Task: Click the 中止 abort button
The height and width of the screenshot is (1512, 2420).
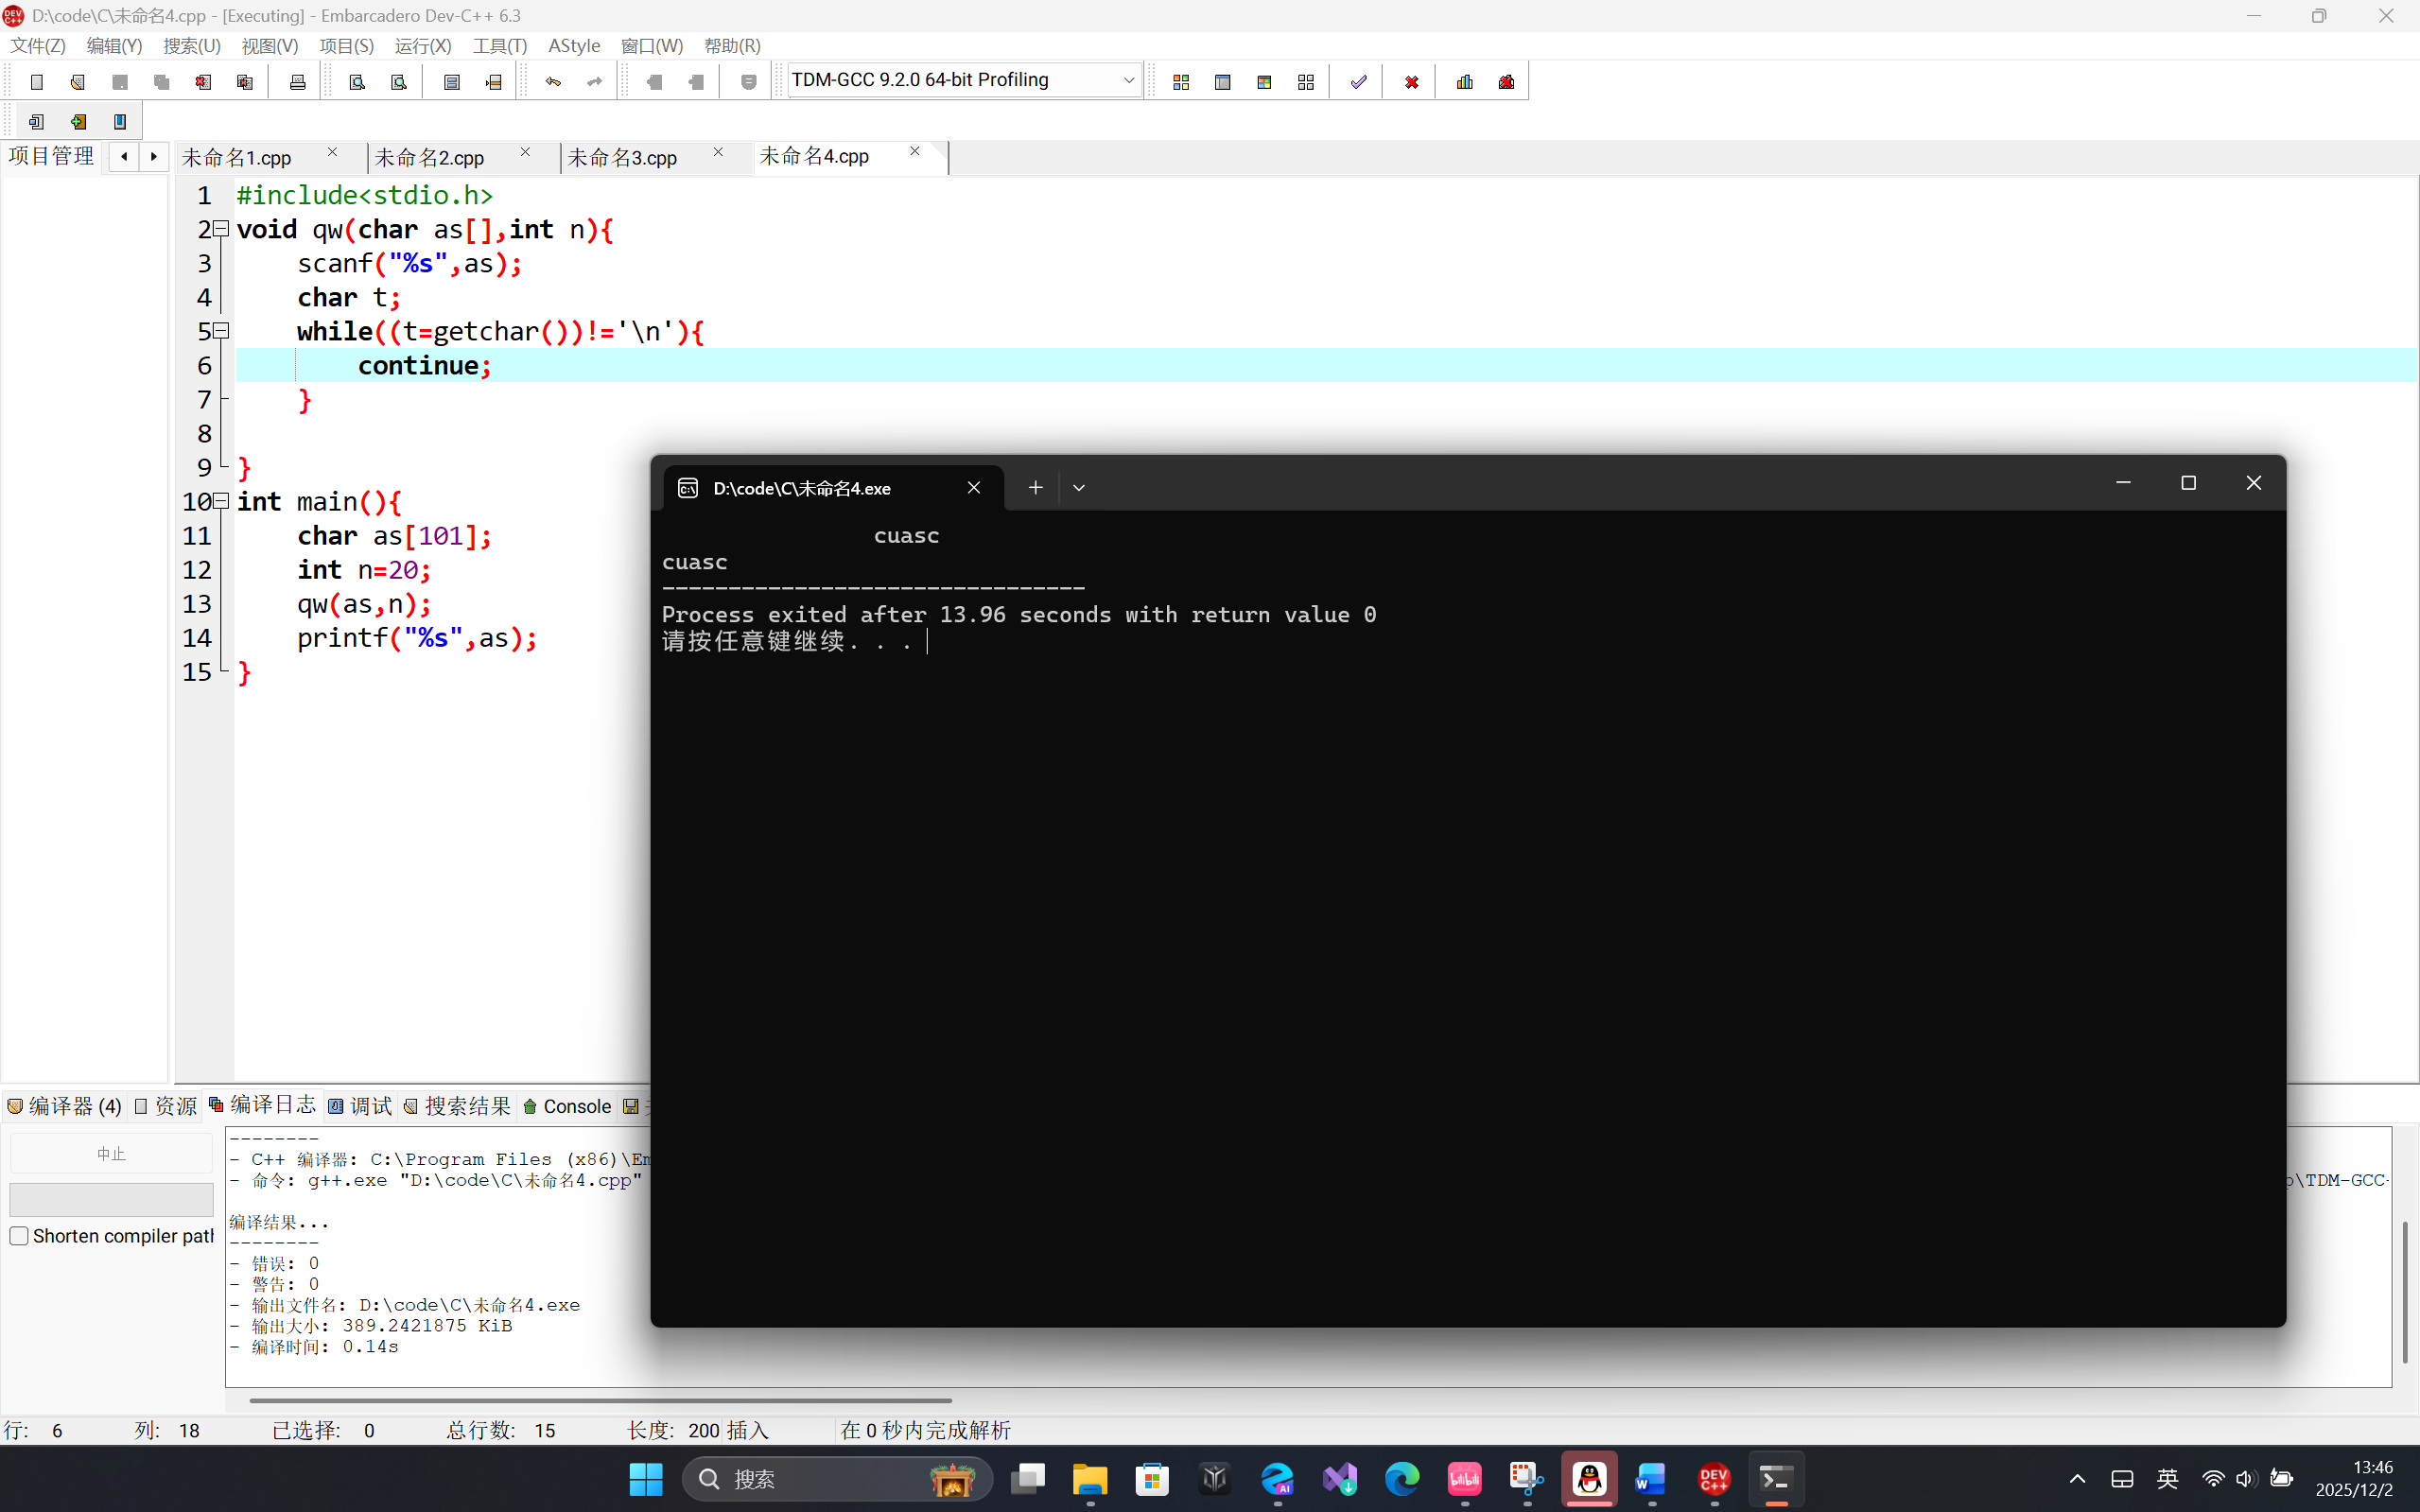Action: (x=111, y=1154)
